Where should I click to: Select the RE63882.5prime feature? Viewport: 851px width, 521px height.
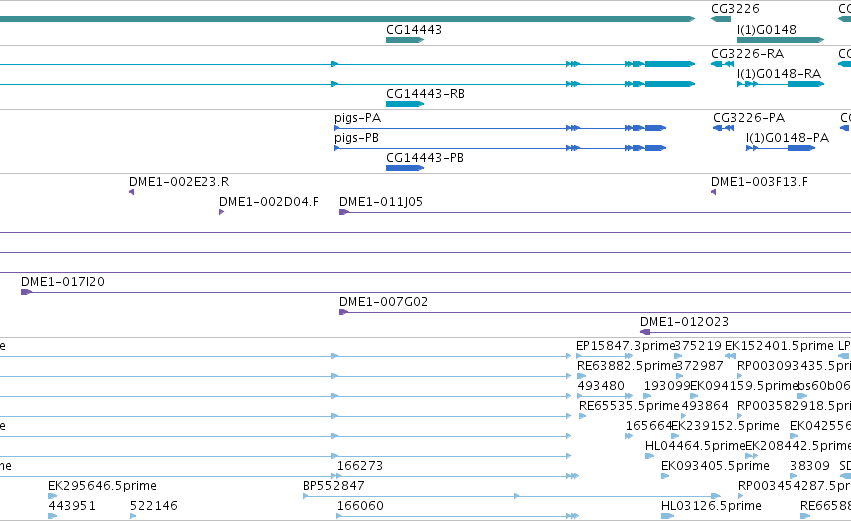pyautogui.click(x=582, y=376)
